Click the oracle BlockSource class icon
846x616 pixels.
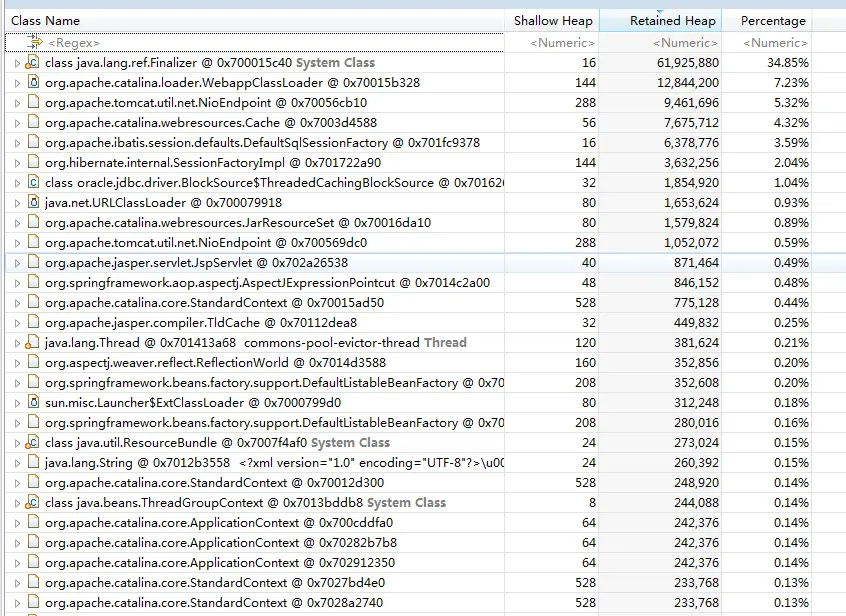(x=33, y=182)
